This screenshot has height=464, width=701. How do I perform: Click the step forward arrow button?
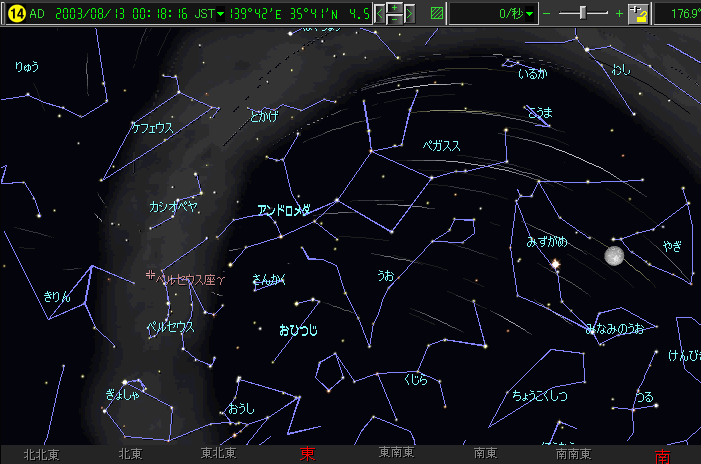point(411,13)
